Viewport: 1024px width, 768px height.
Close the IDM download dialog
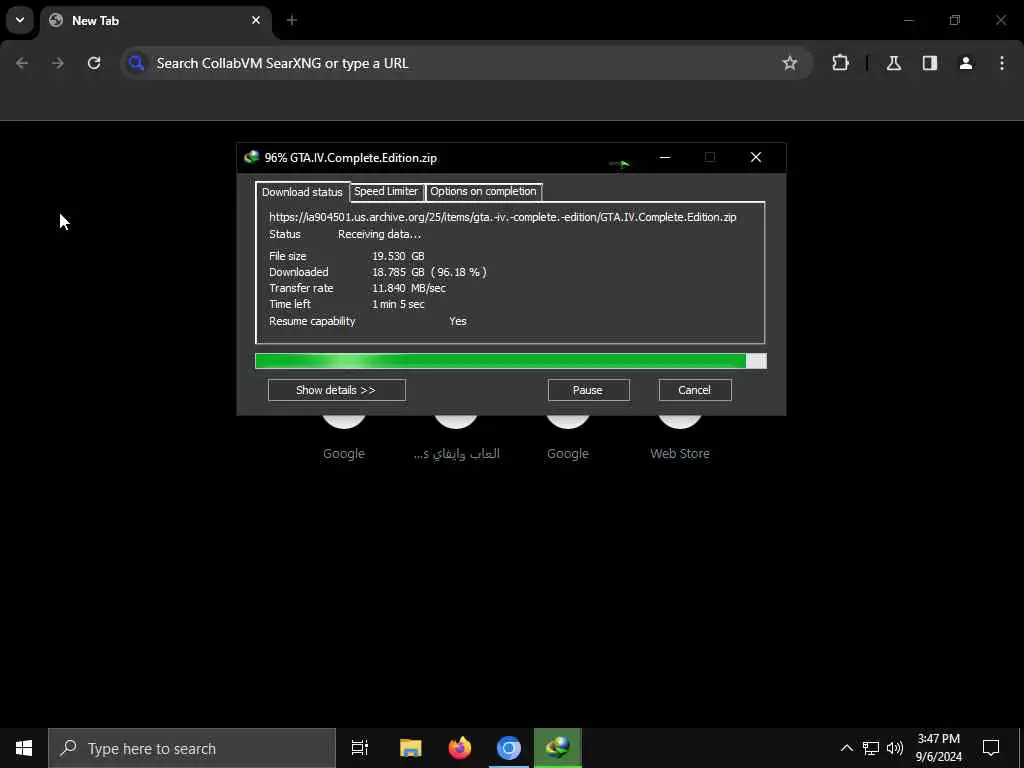tap(756, 157)
